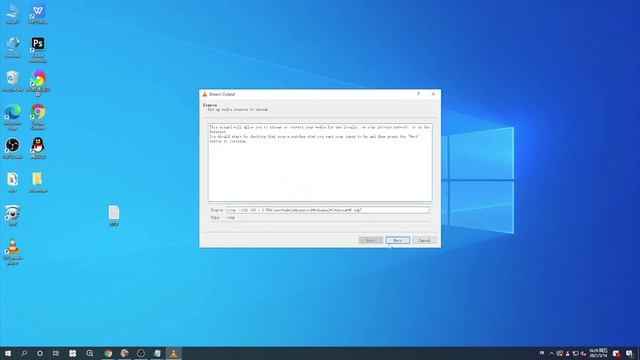Open the Google Chrome desktop shortcut

tap(38, 117)
